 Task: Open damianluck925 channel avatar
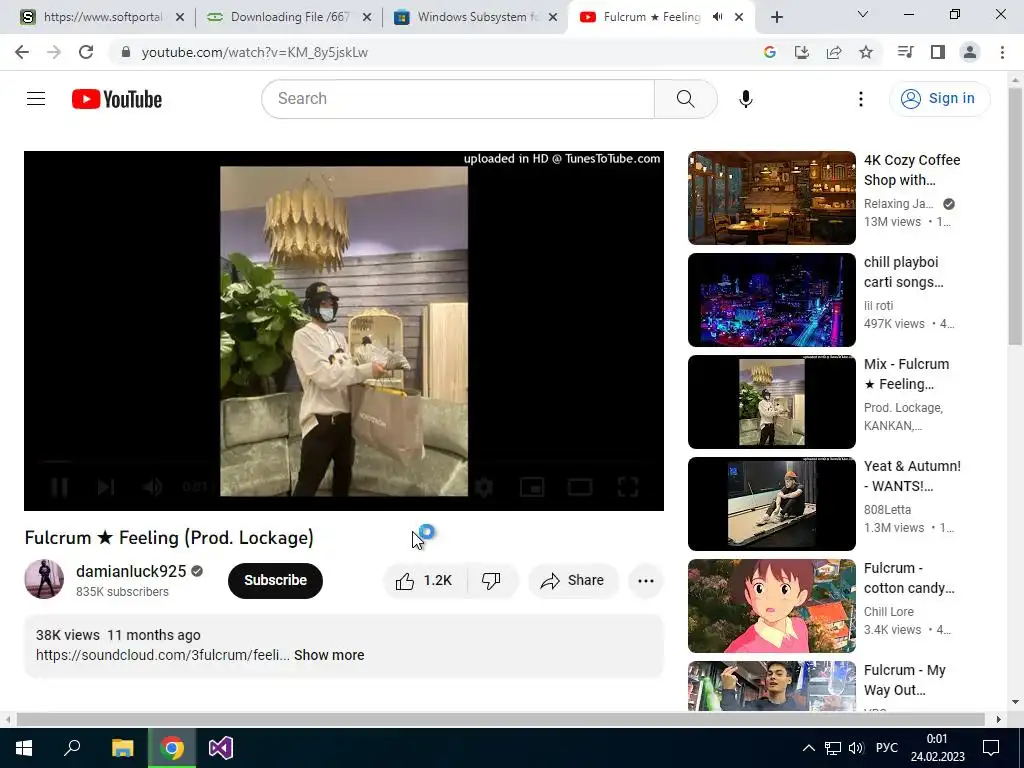44,579
